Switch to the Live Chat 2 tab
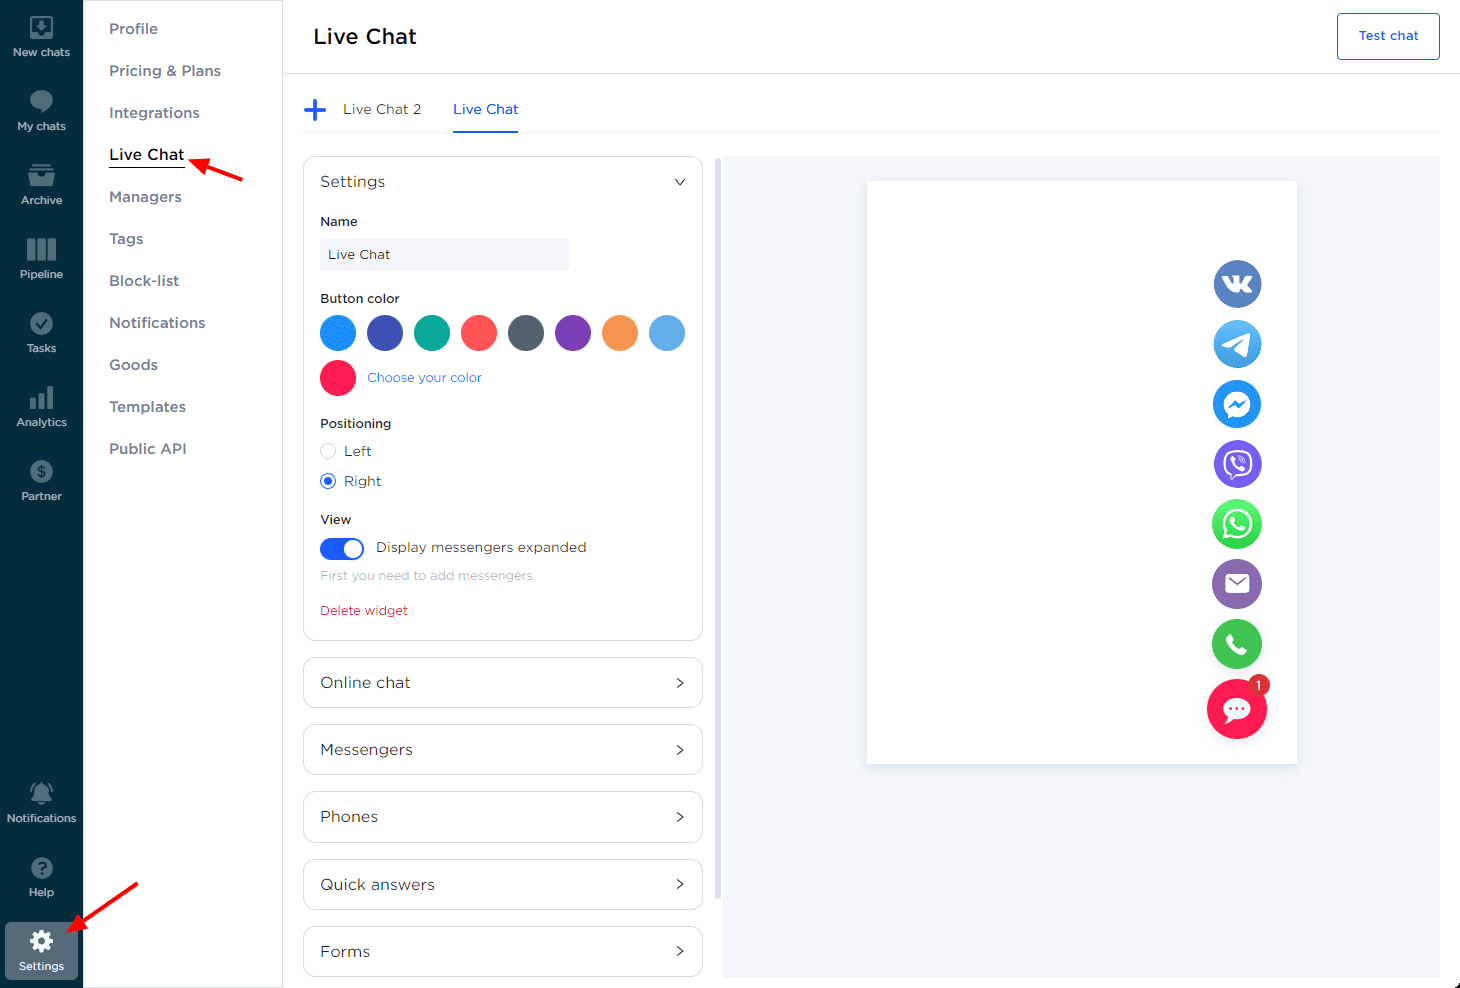This screenshot has height=988, width=1460. coord(382,110)
